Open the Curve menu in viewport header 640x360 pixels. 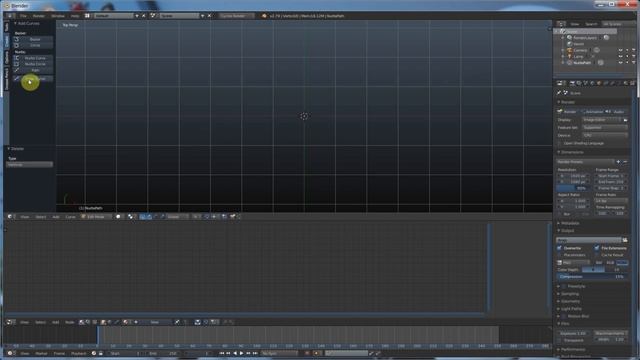click(x=71, y=217)
